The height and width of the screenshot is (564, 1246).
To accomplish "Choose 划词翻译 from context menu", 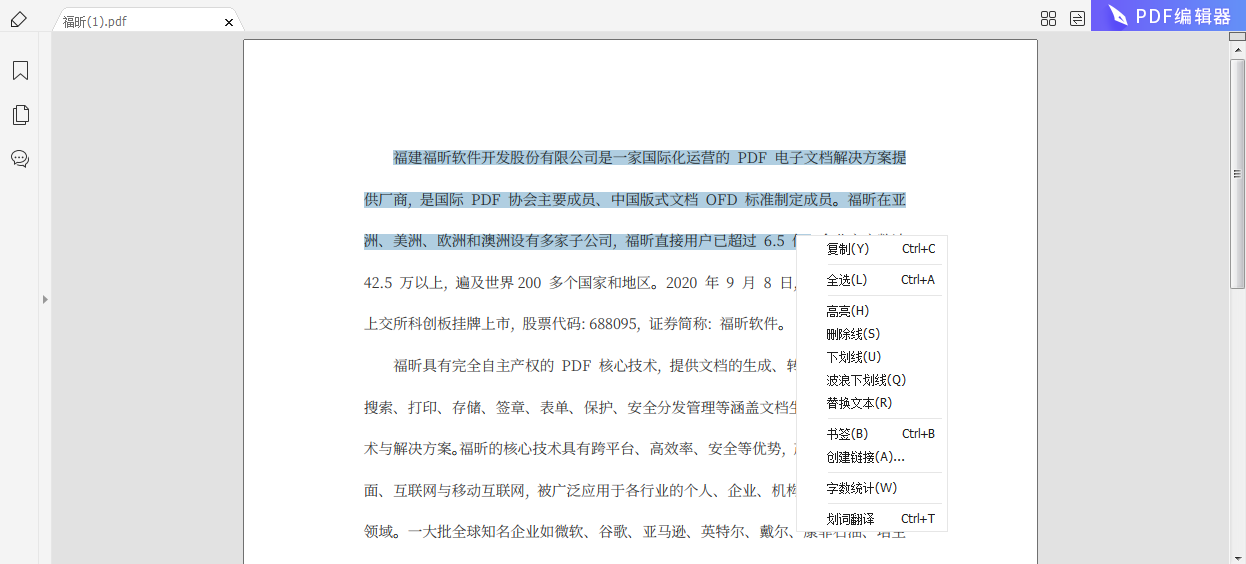I will (871, 519).
